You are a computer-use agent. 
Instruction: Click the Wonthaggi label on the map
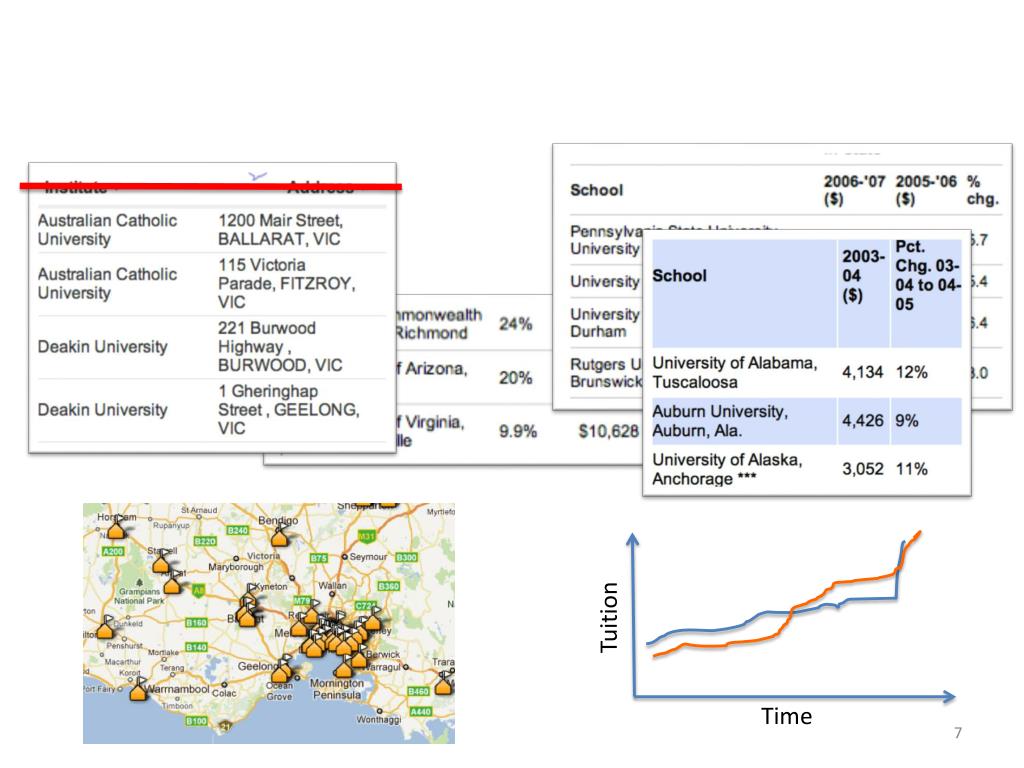[x=379, y=720]
